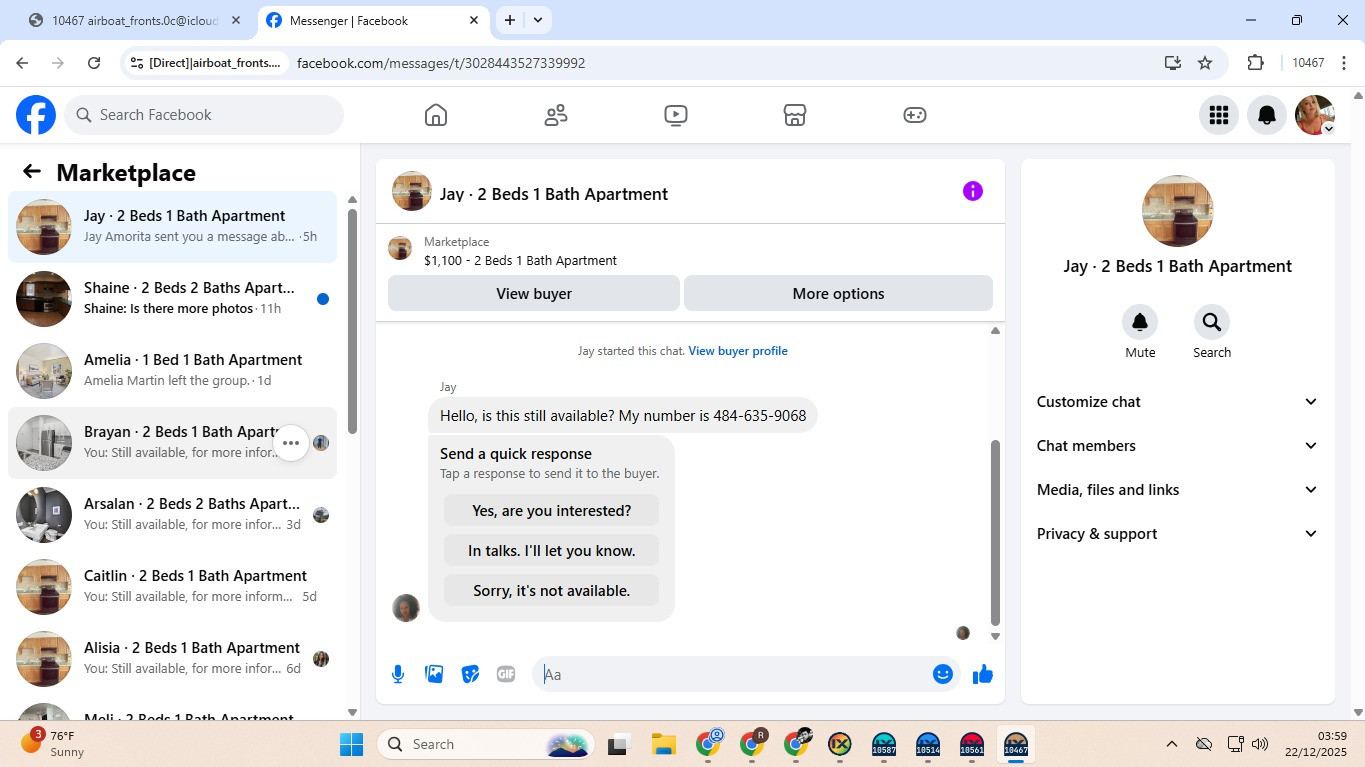Choose a sticker icon in the composer
Image resolution: width=1365 pixels, height=767 pixels.
[x=470, y=674]
